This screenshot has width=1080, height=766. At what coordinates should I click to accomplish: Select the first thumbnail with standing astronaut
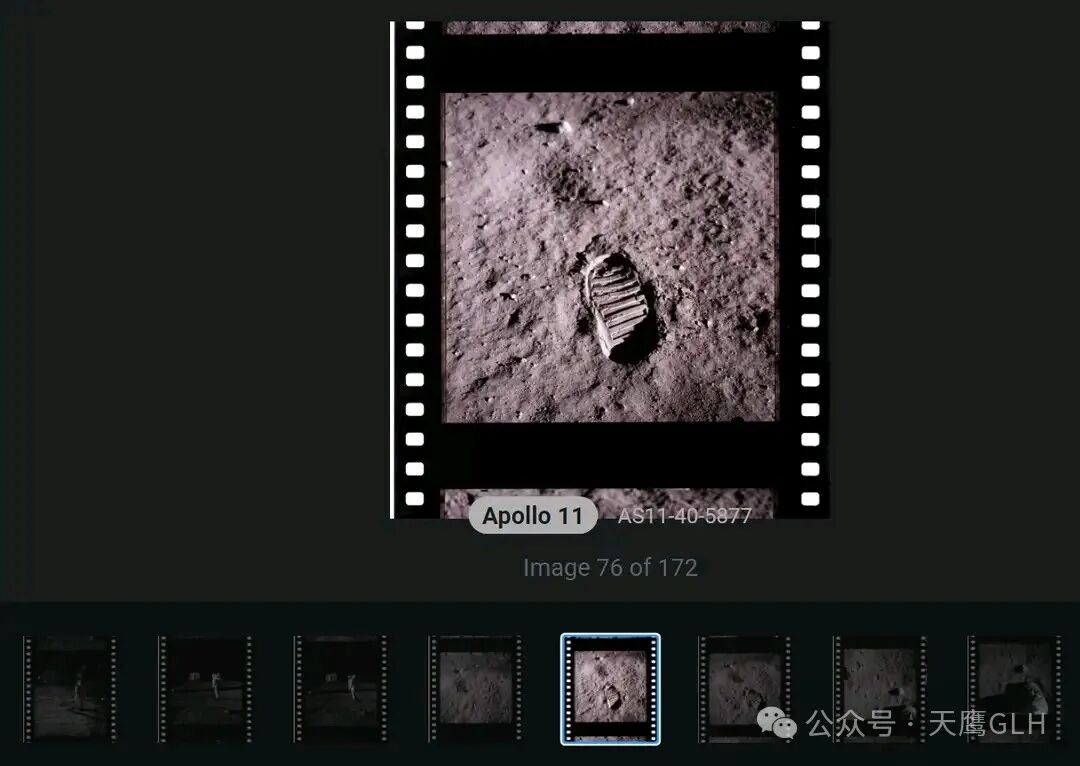click(70, 689)
